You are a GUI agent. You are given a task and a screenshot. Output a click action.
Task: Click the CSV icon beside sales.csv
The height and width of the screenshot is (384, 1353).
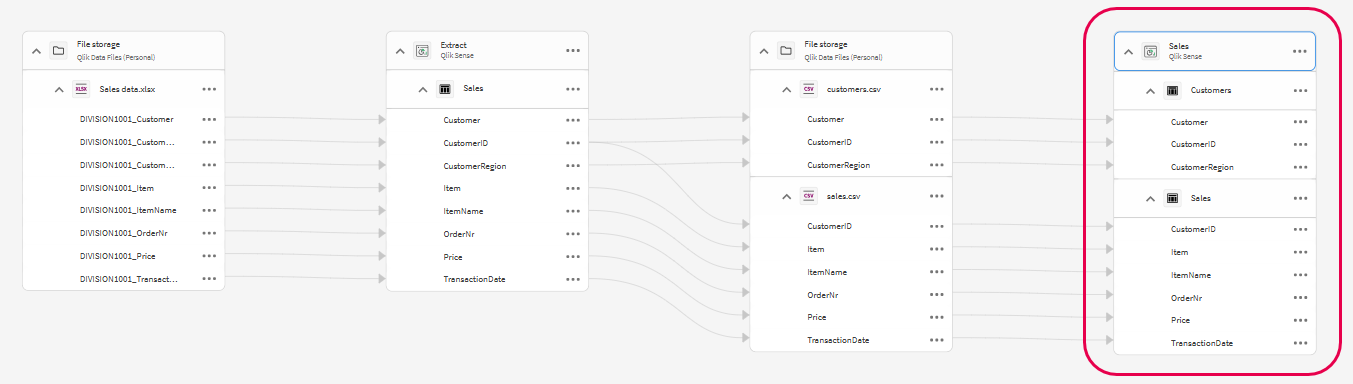(x=809, y=196)
